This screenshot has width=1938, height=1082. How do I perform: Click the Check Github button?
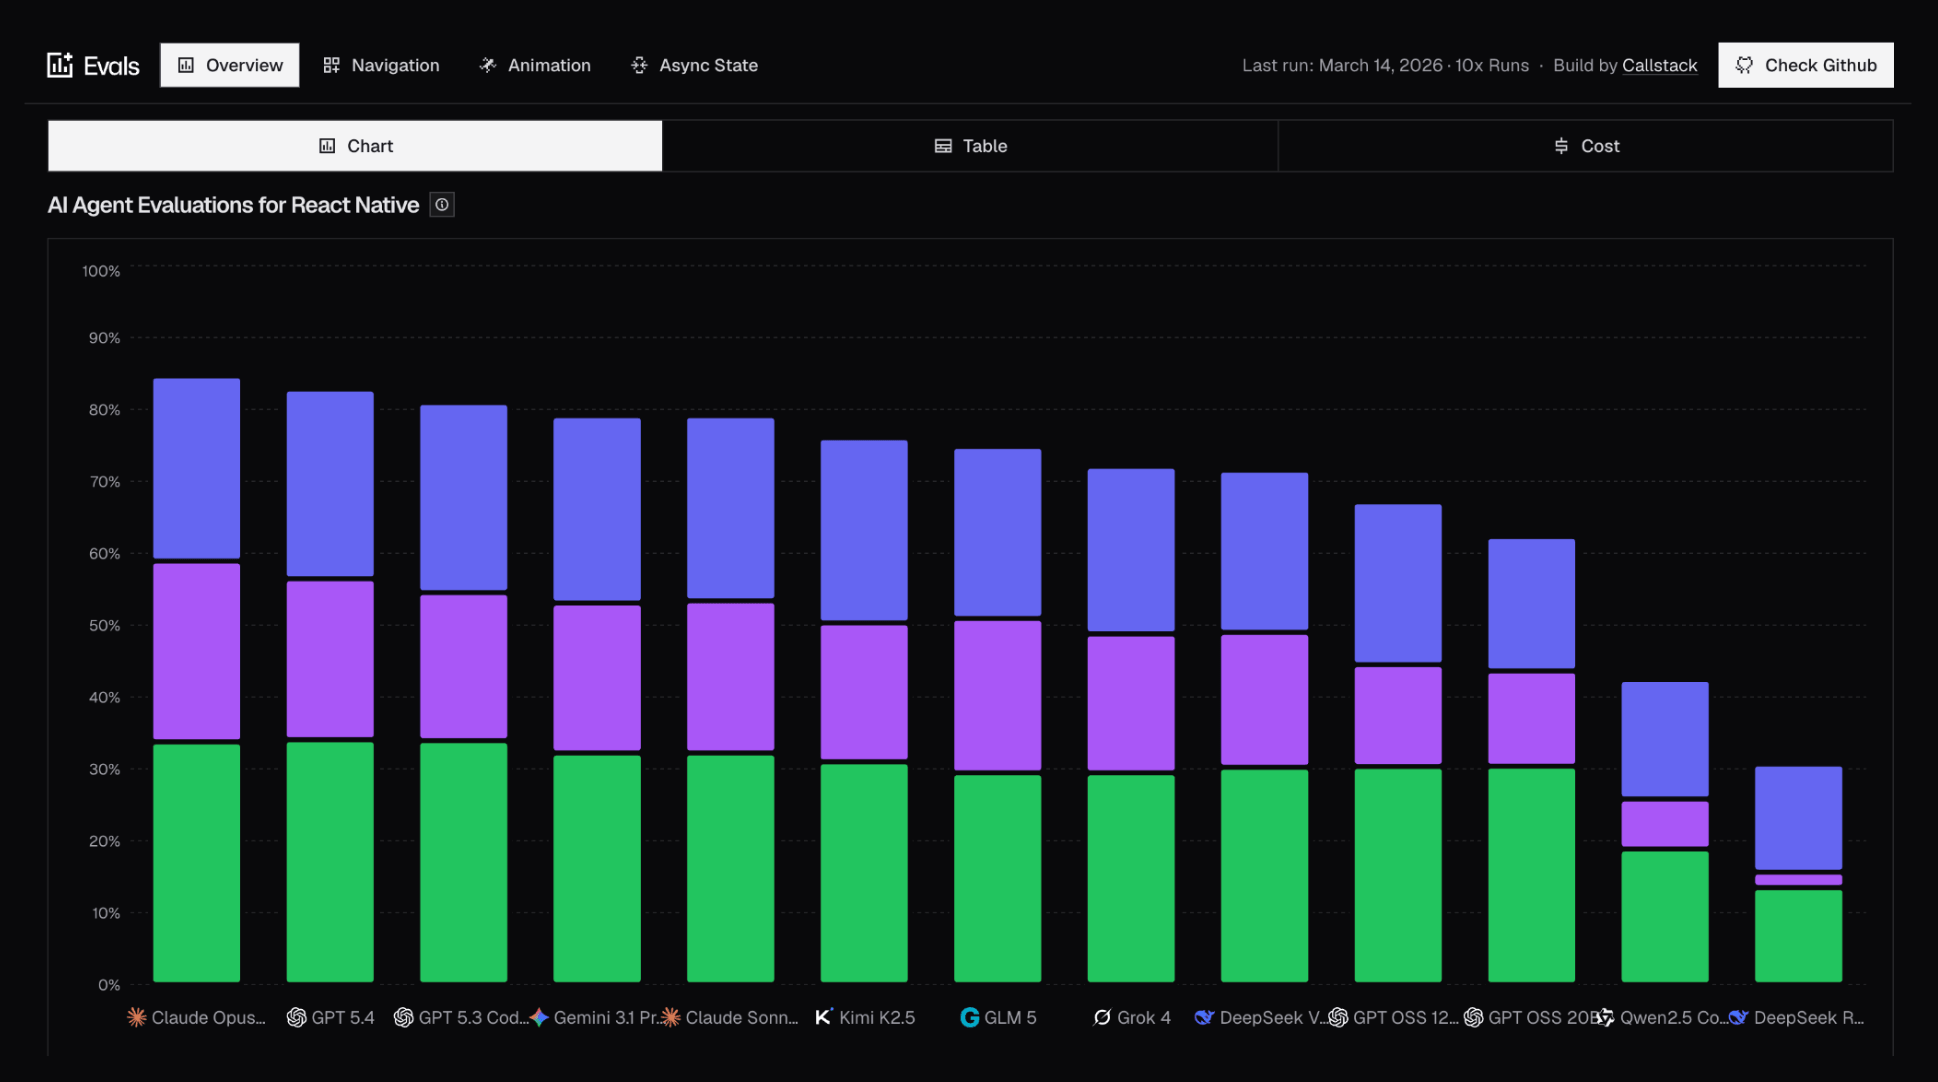click(1806, 65)
